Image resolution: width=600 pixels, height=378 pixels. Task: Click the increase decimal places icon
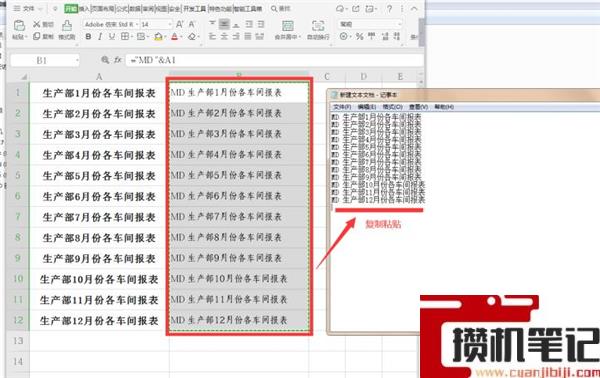(x=385, y=36)
